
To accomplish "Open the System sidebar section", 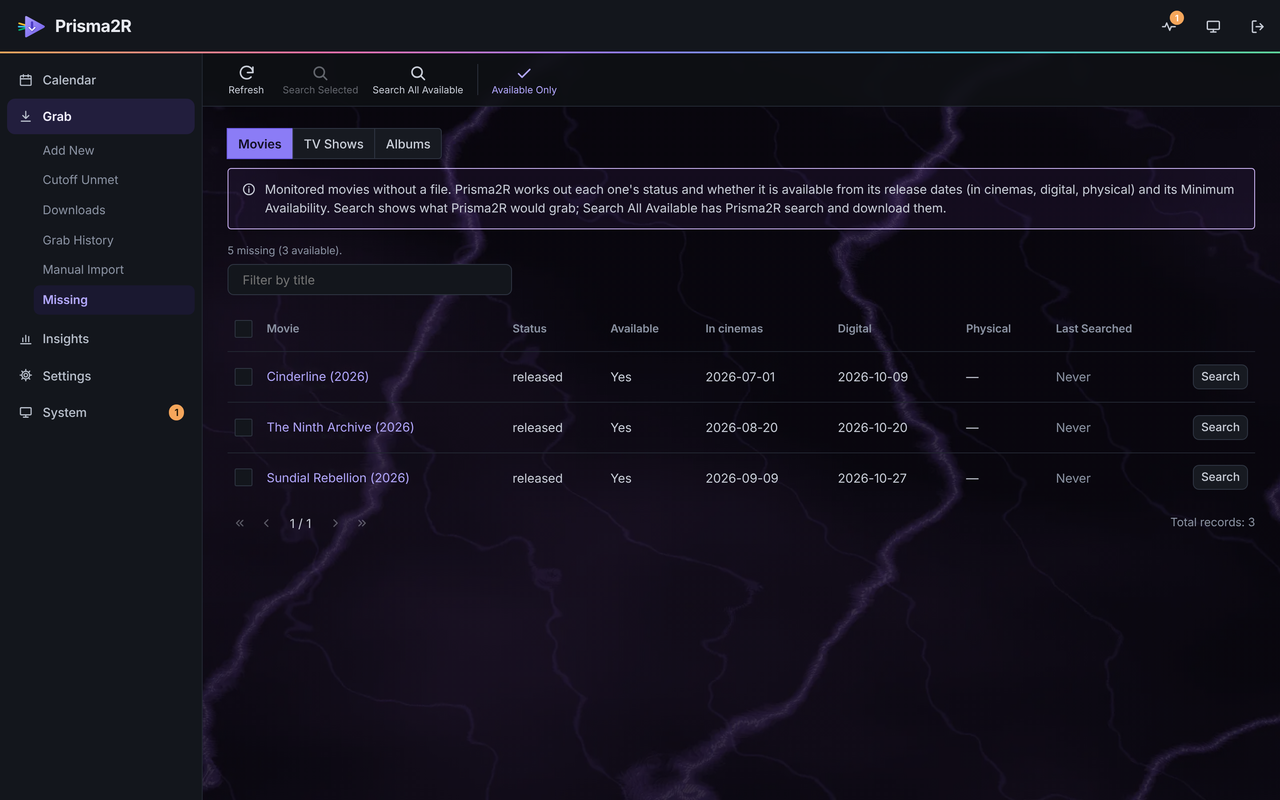I will pos(101,412).
